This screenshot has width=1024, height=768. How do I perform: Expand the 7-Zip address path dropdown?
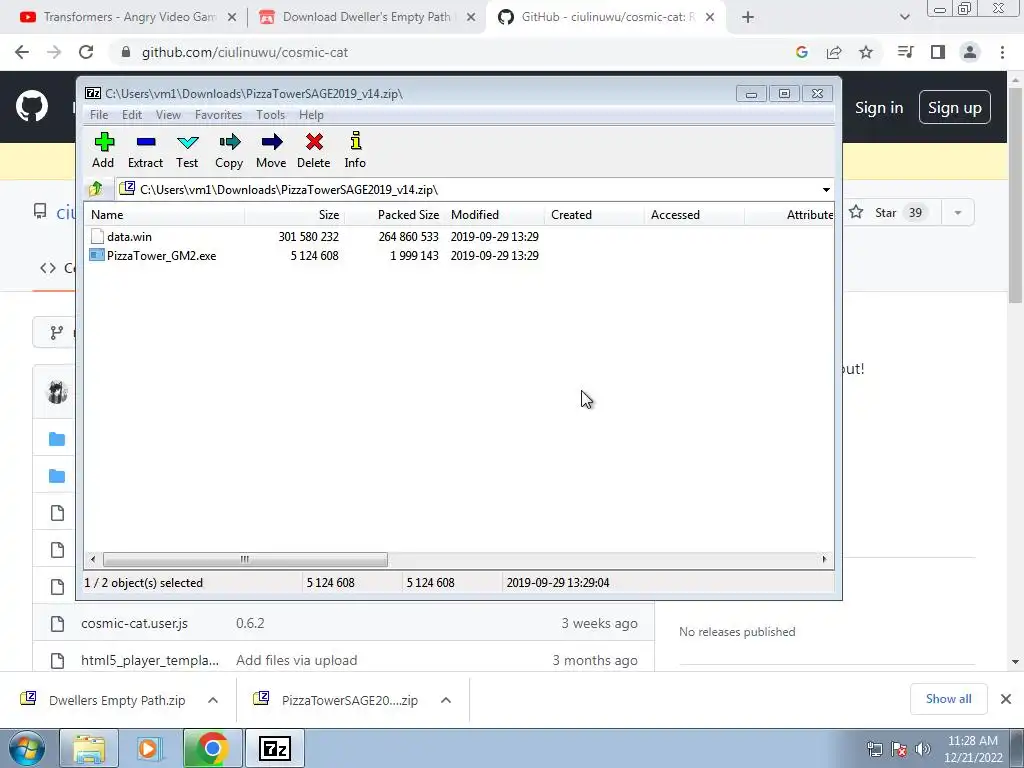pos(826,190)
